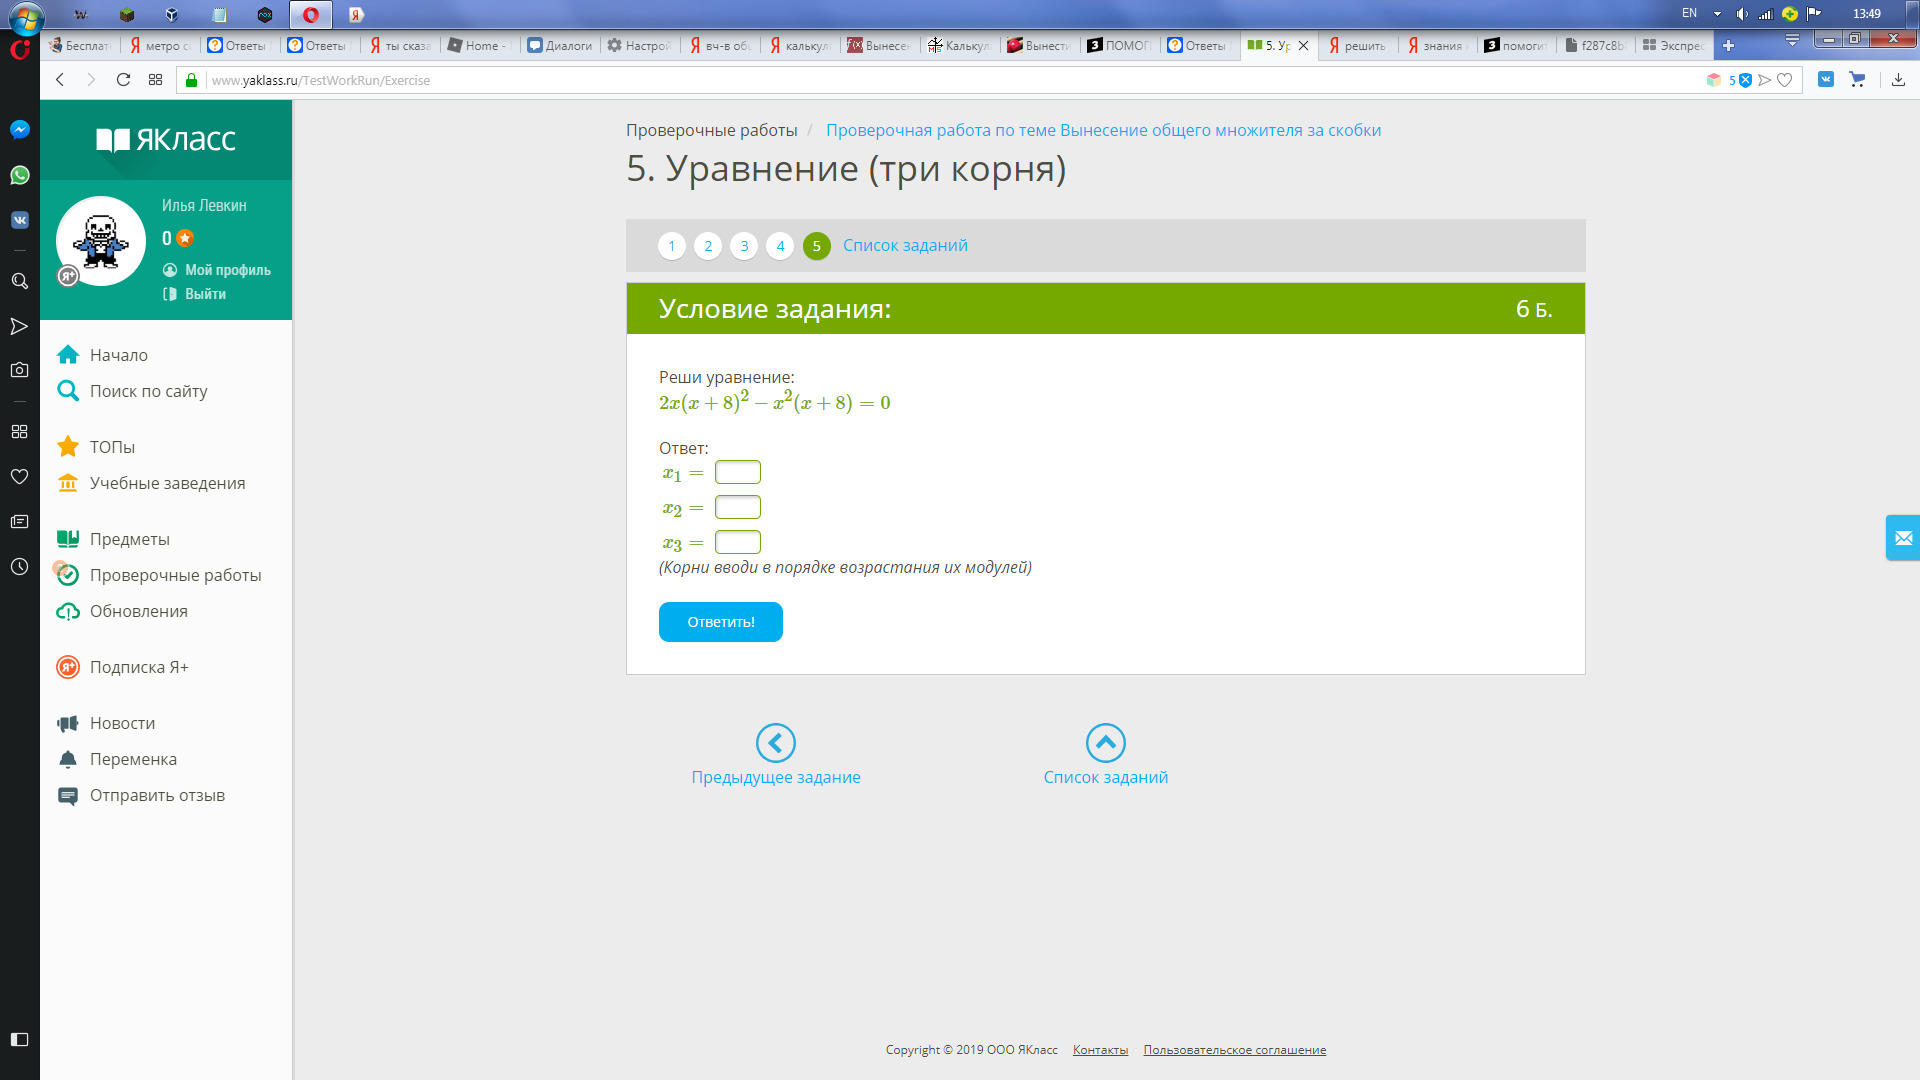Open Messenger in Opera sidebar
Image resolution: width=1920 pixels, height=1080 pixels.
19,130
